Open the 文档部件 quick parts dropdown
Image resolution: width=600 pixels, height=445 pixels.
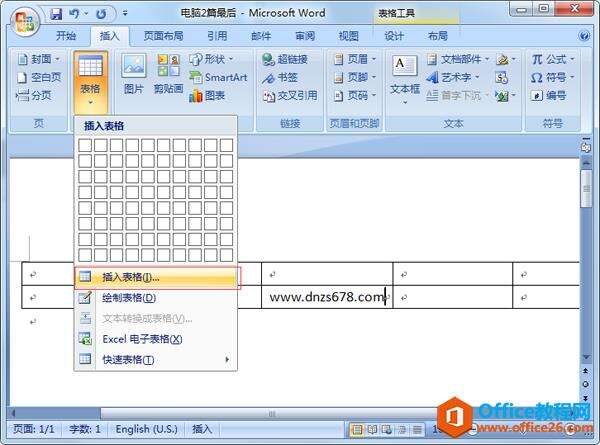458,59
